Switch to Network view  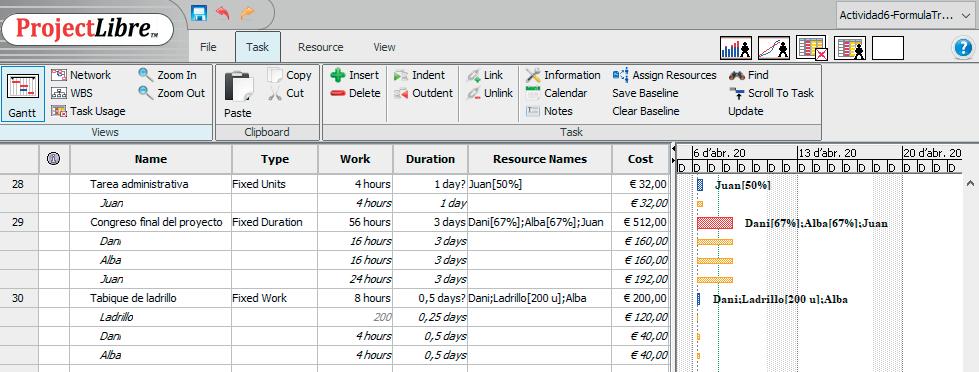point(81,75)
